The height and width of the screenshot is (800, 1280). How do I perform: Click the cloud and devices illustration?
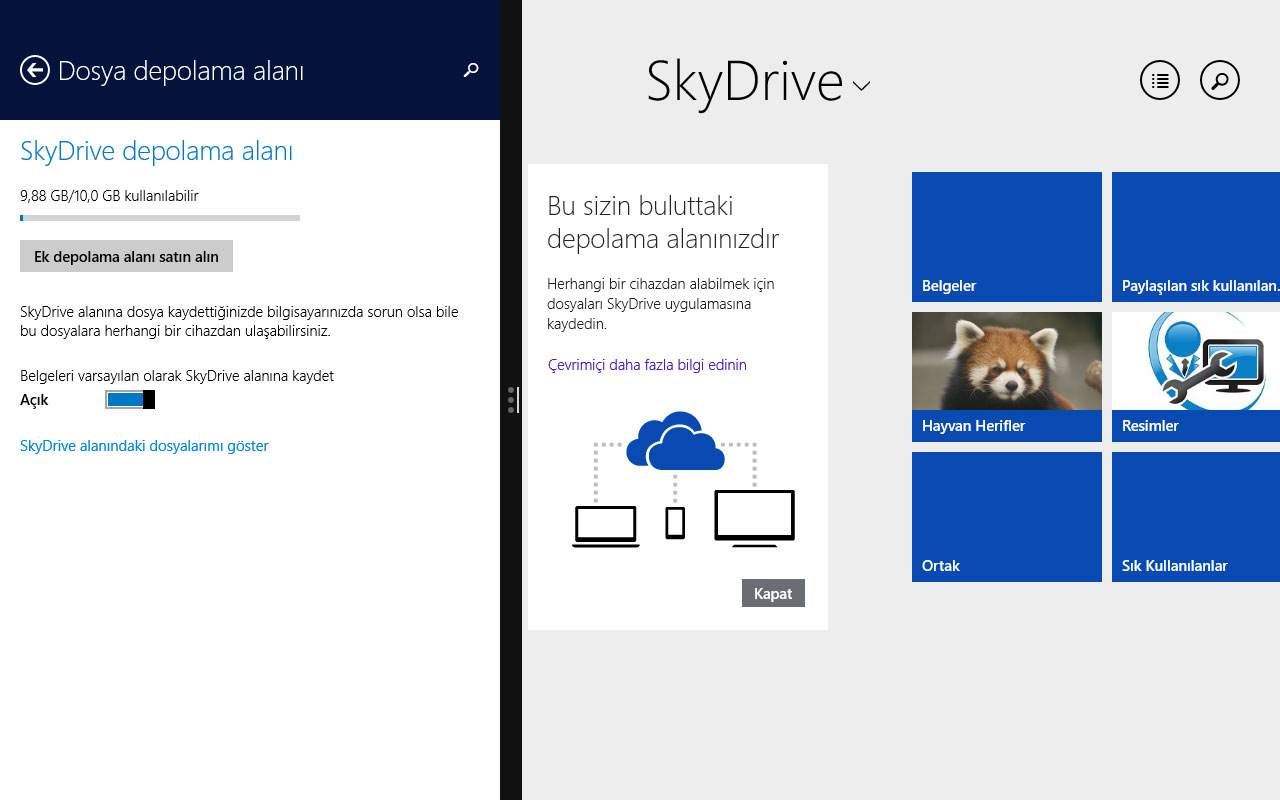click(x=683, y=479)
